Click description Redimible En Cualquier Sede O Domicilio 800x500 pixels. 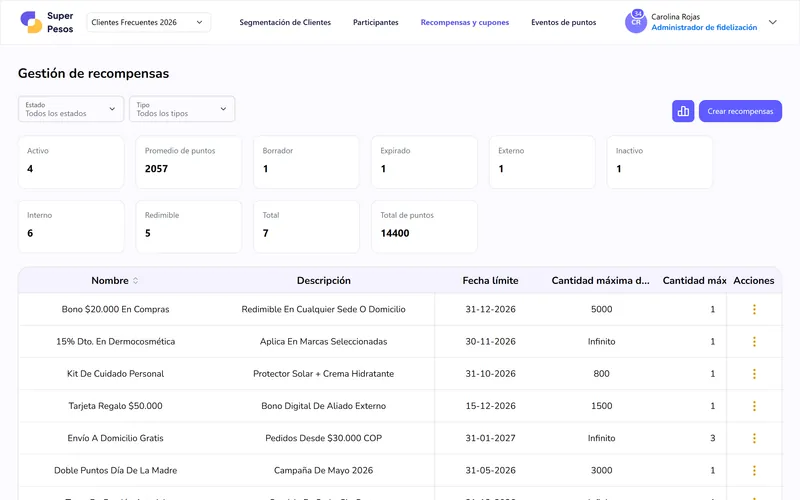click(323, 309)
